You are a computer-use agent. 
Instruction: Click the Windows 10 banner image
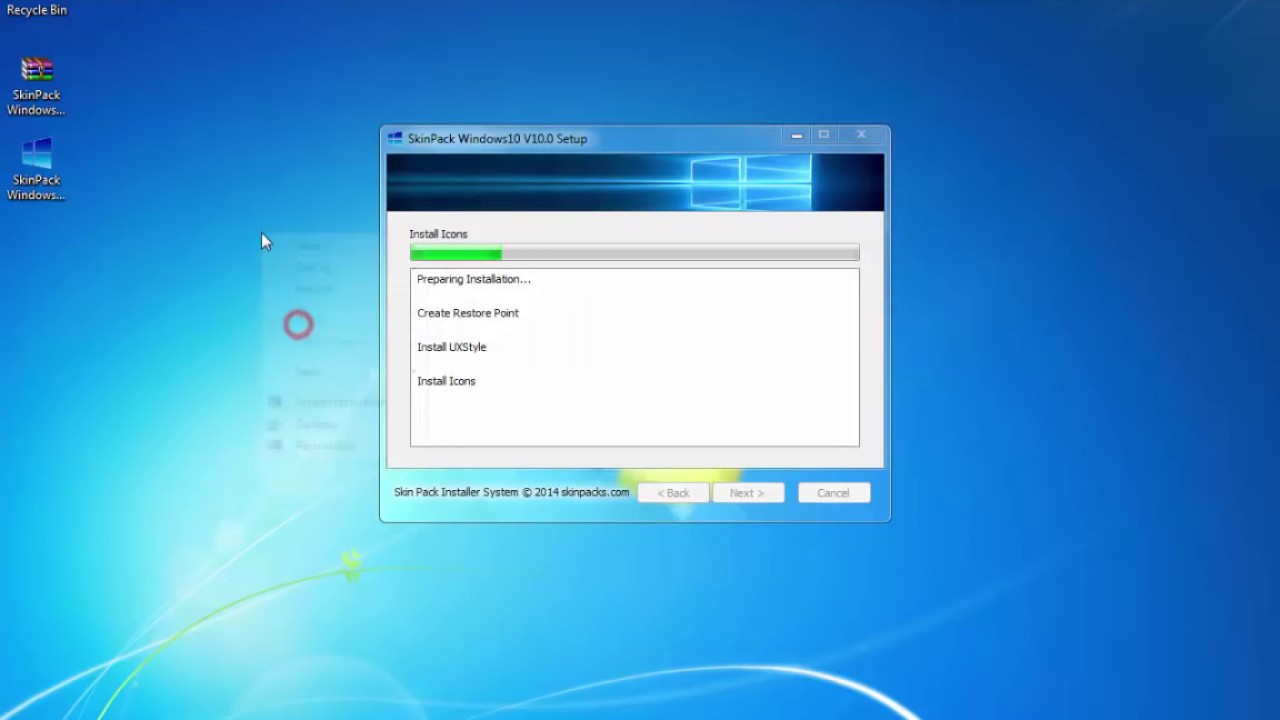(x=635, y=182)
